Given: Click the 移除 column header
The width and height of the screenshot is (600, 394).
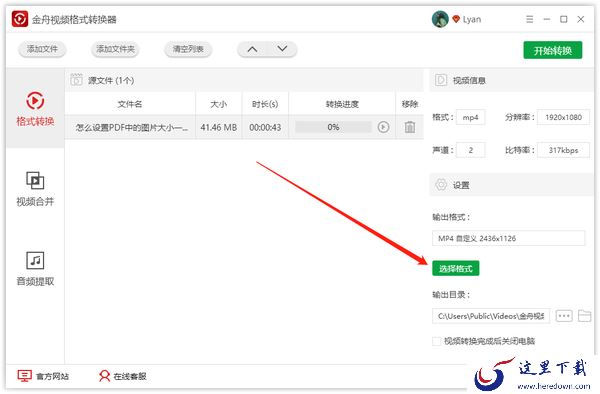Looking at the screenshot, I should pyautogui.click(x=410, y=104).
